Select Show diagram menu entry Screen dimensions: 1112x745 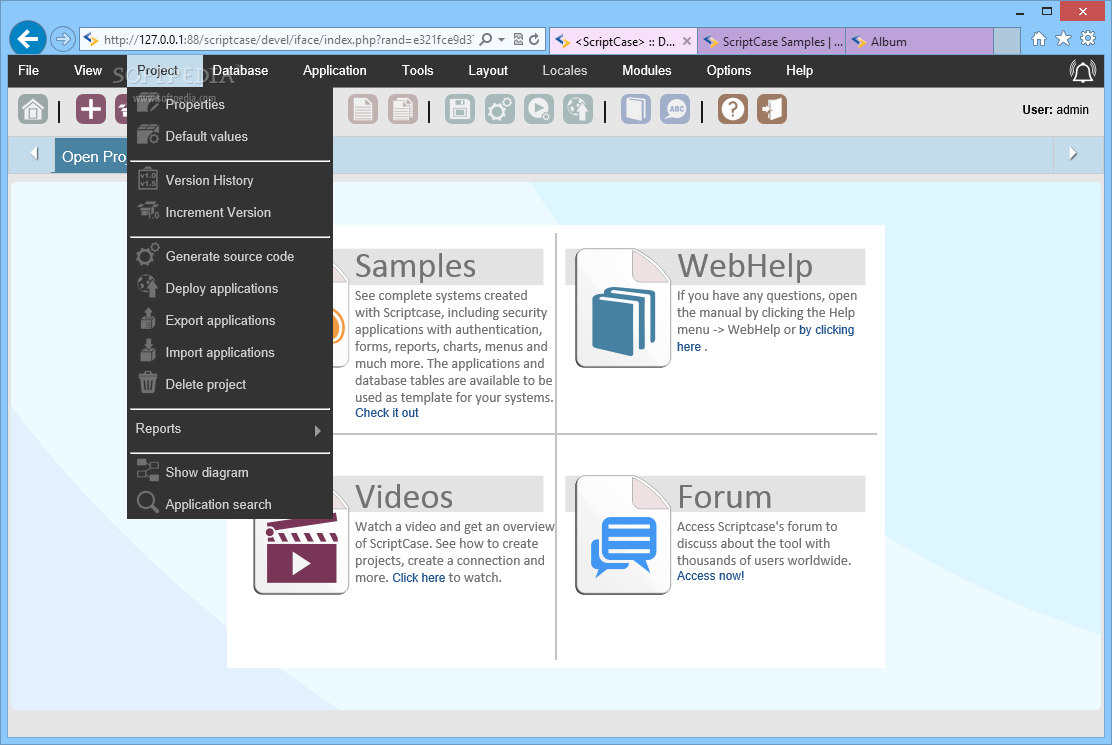click(x=230, y=472)
